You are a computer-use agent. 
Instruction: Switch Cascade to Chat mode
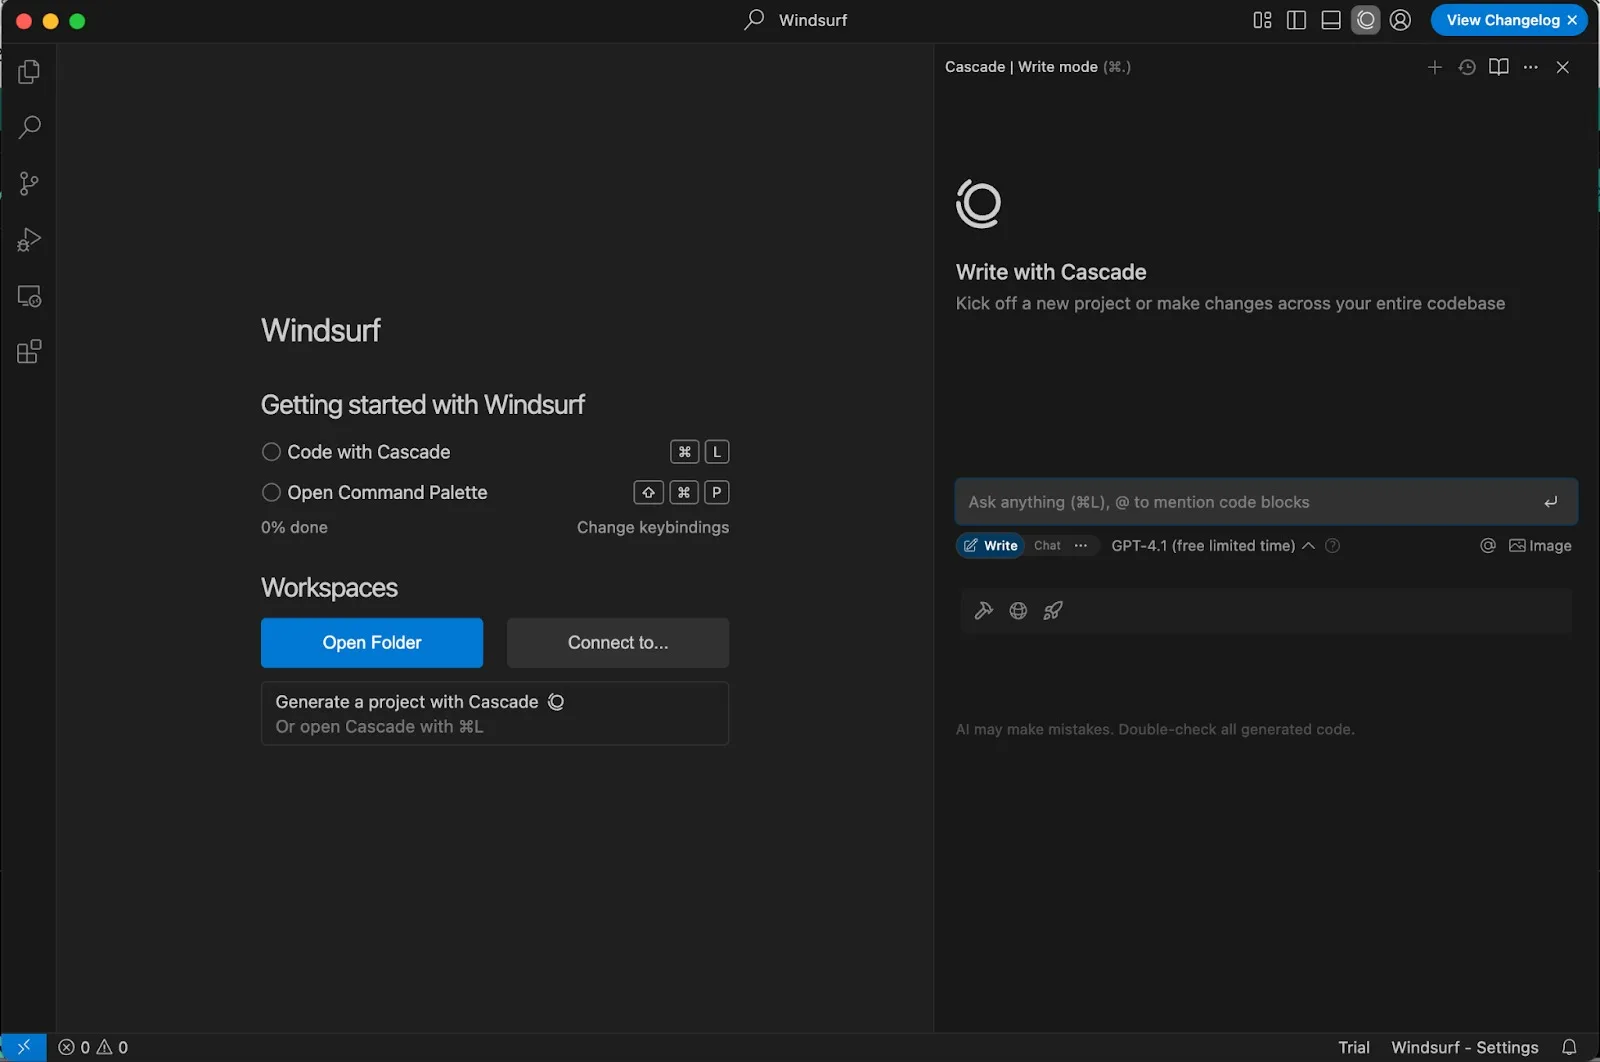[1047, 546]
